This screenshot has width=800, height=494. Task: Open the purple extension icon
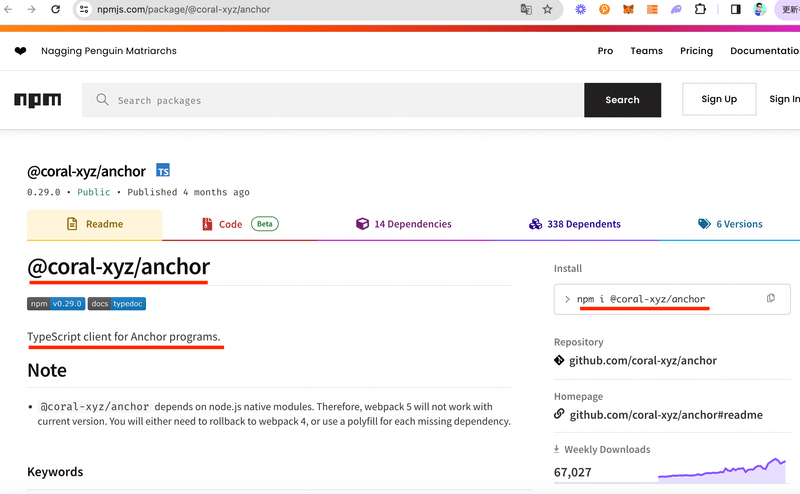(676, 9)
